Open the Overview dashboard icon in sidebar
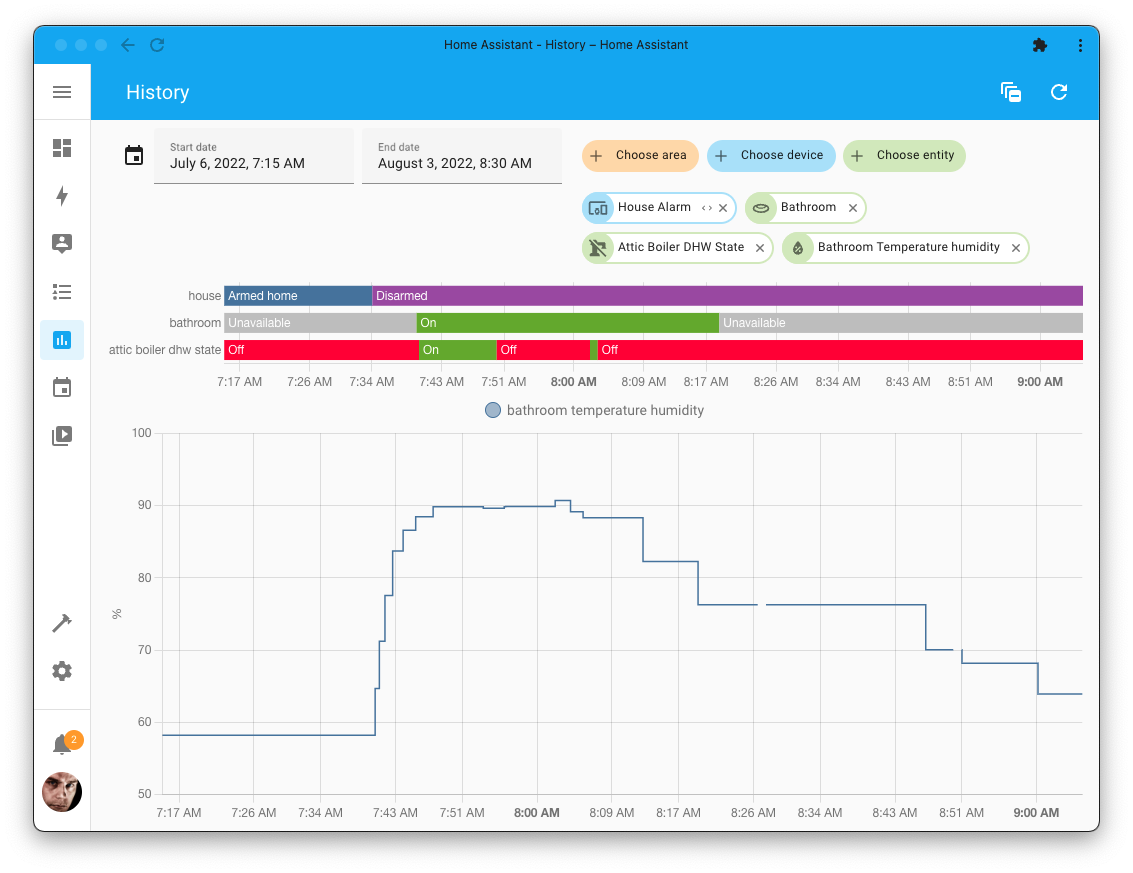The width and height of the screenshot is (1133, 873). [x=62, y=148]
